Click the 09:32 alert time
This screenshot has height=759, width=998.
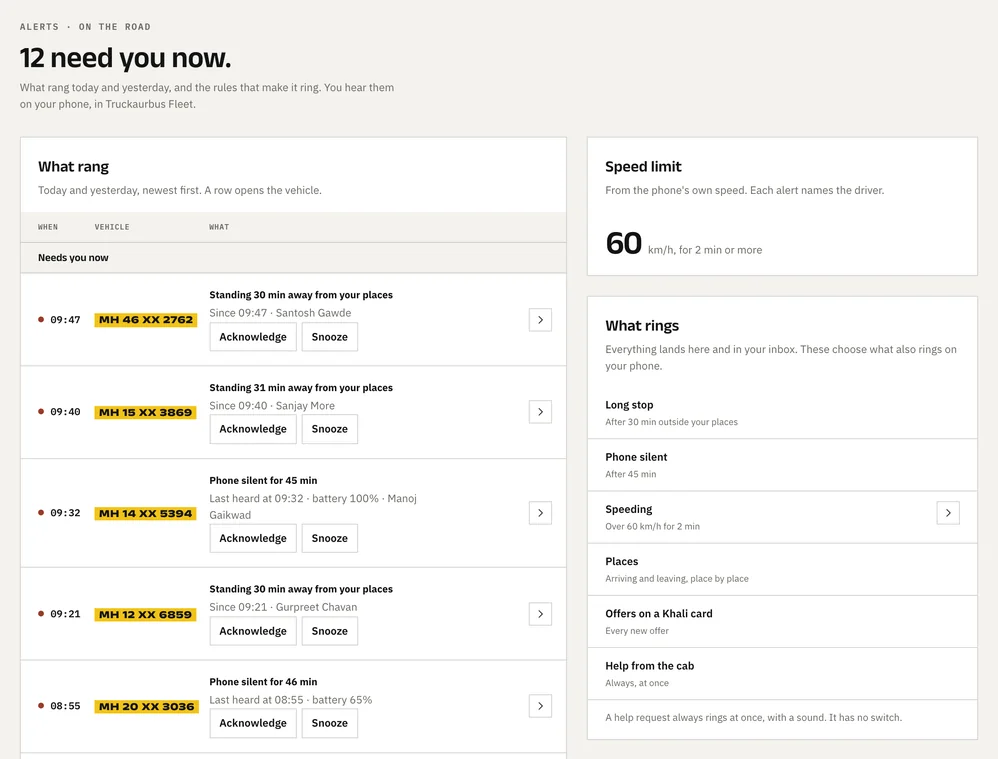pos(66,513)
